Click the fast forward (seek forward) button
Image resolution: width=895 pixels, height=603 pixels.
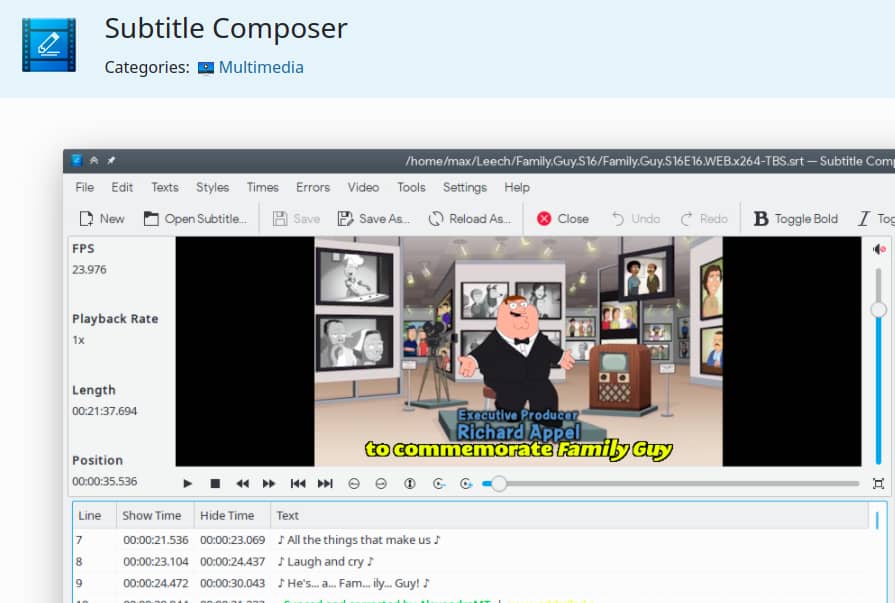pos(269,484)
